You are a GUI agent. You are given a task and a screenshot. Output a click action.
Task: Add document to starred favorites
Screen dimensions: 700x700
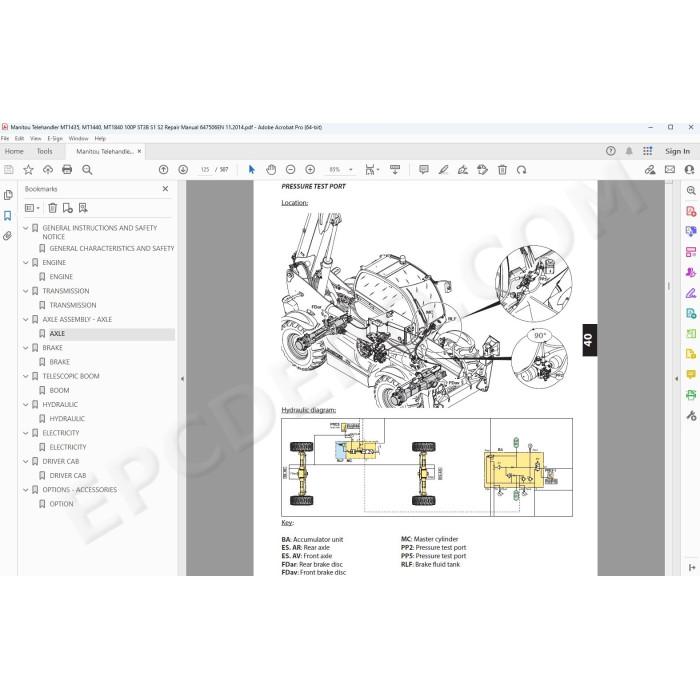pyautogui.click(x=28, y=170)
